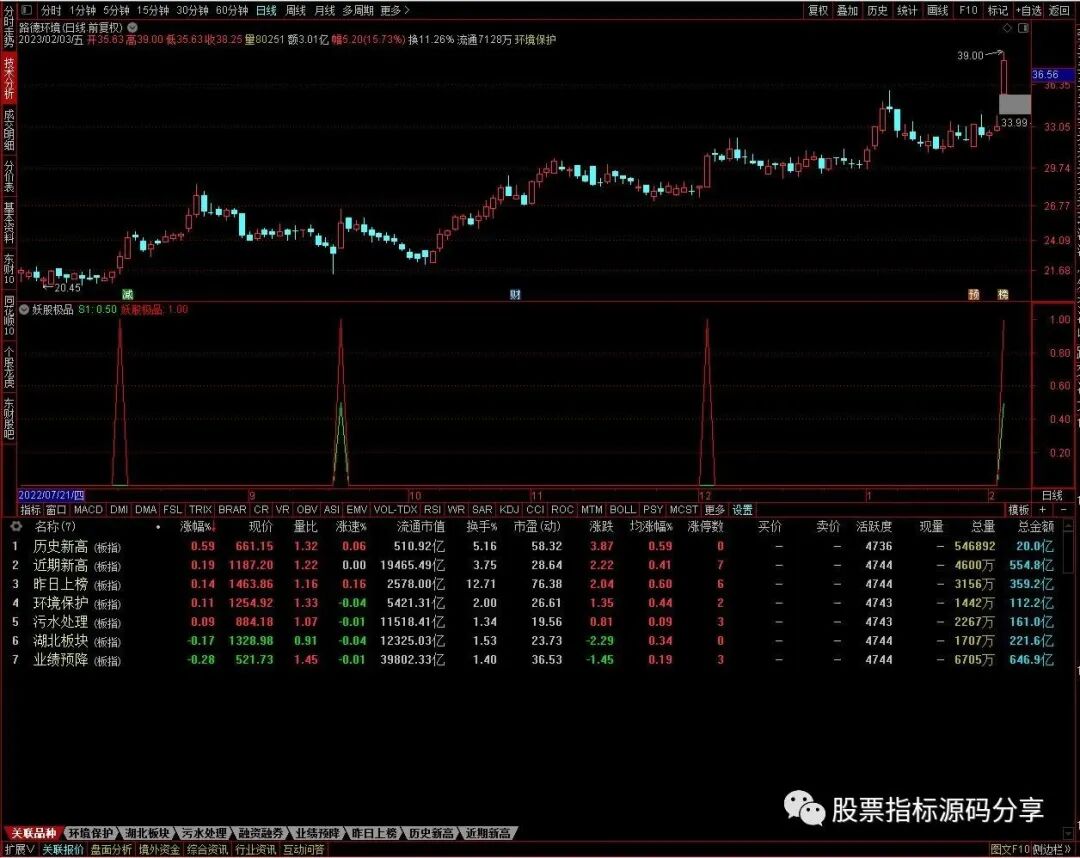Click the 预 marker on the K-line chart
1080x858 pixels.
[974, 294]
